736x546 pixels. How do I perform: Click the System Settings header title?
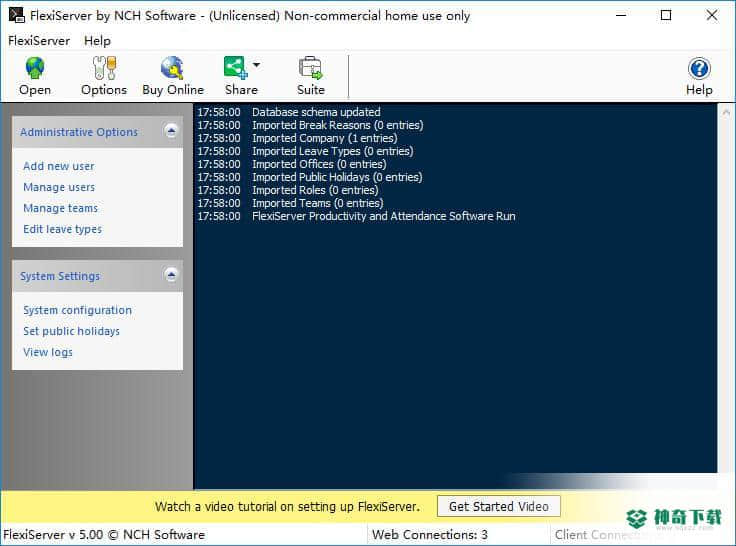pyautogui.click(x=60, y=276)
